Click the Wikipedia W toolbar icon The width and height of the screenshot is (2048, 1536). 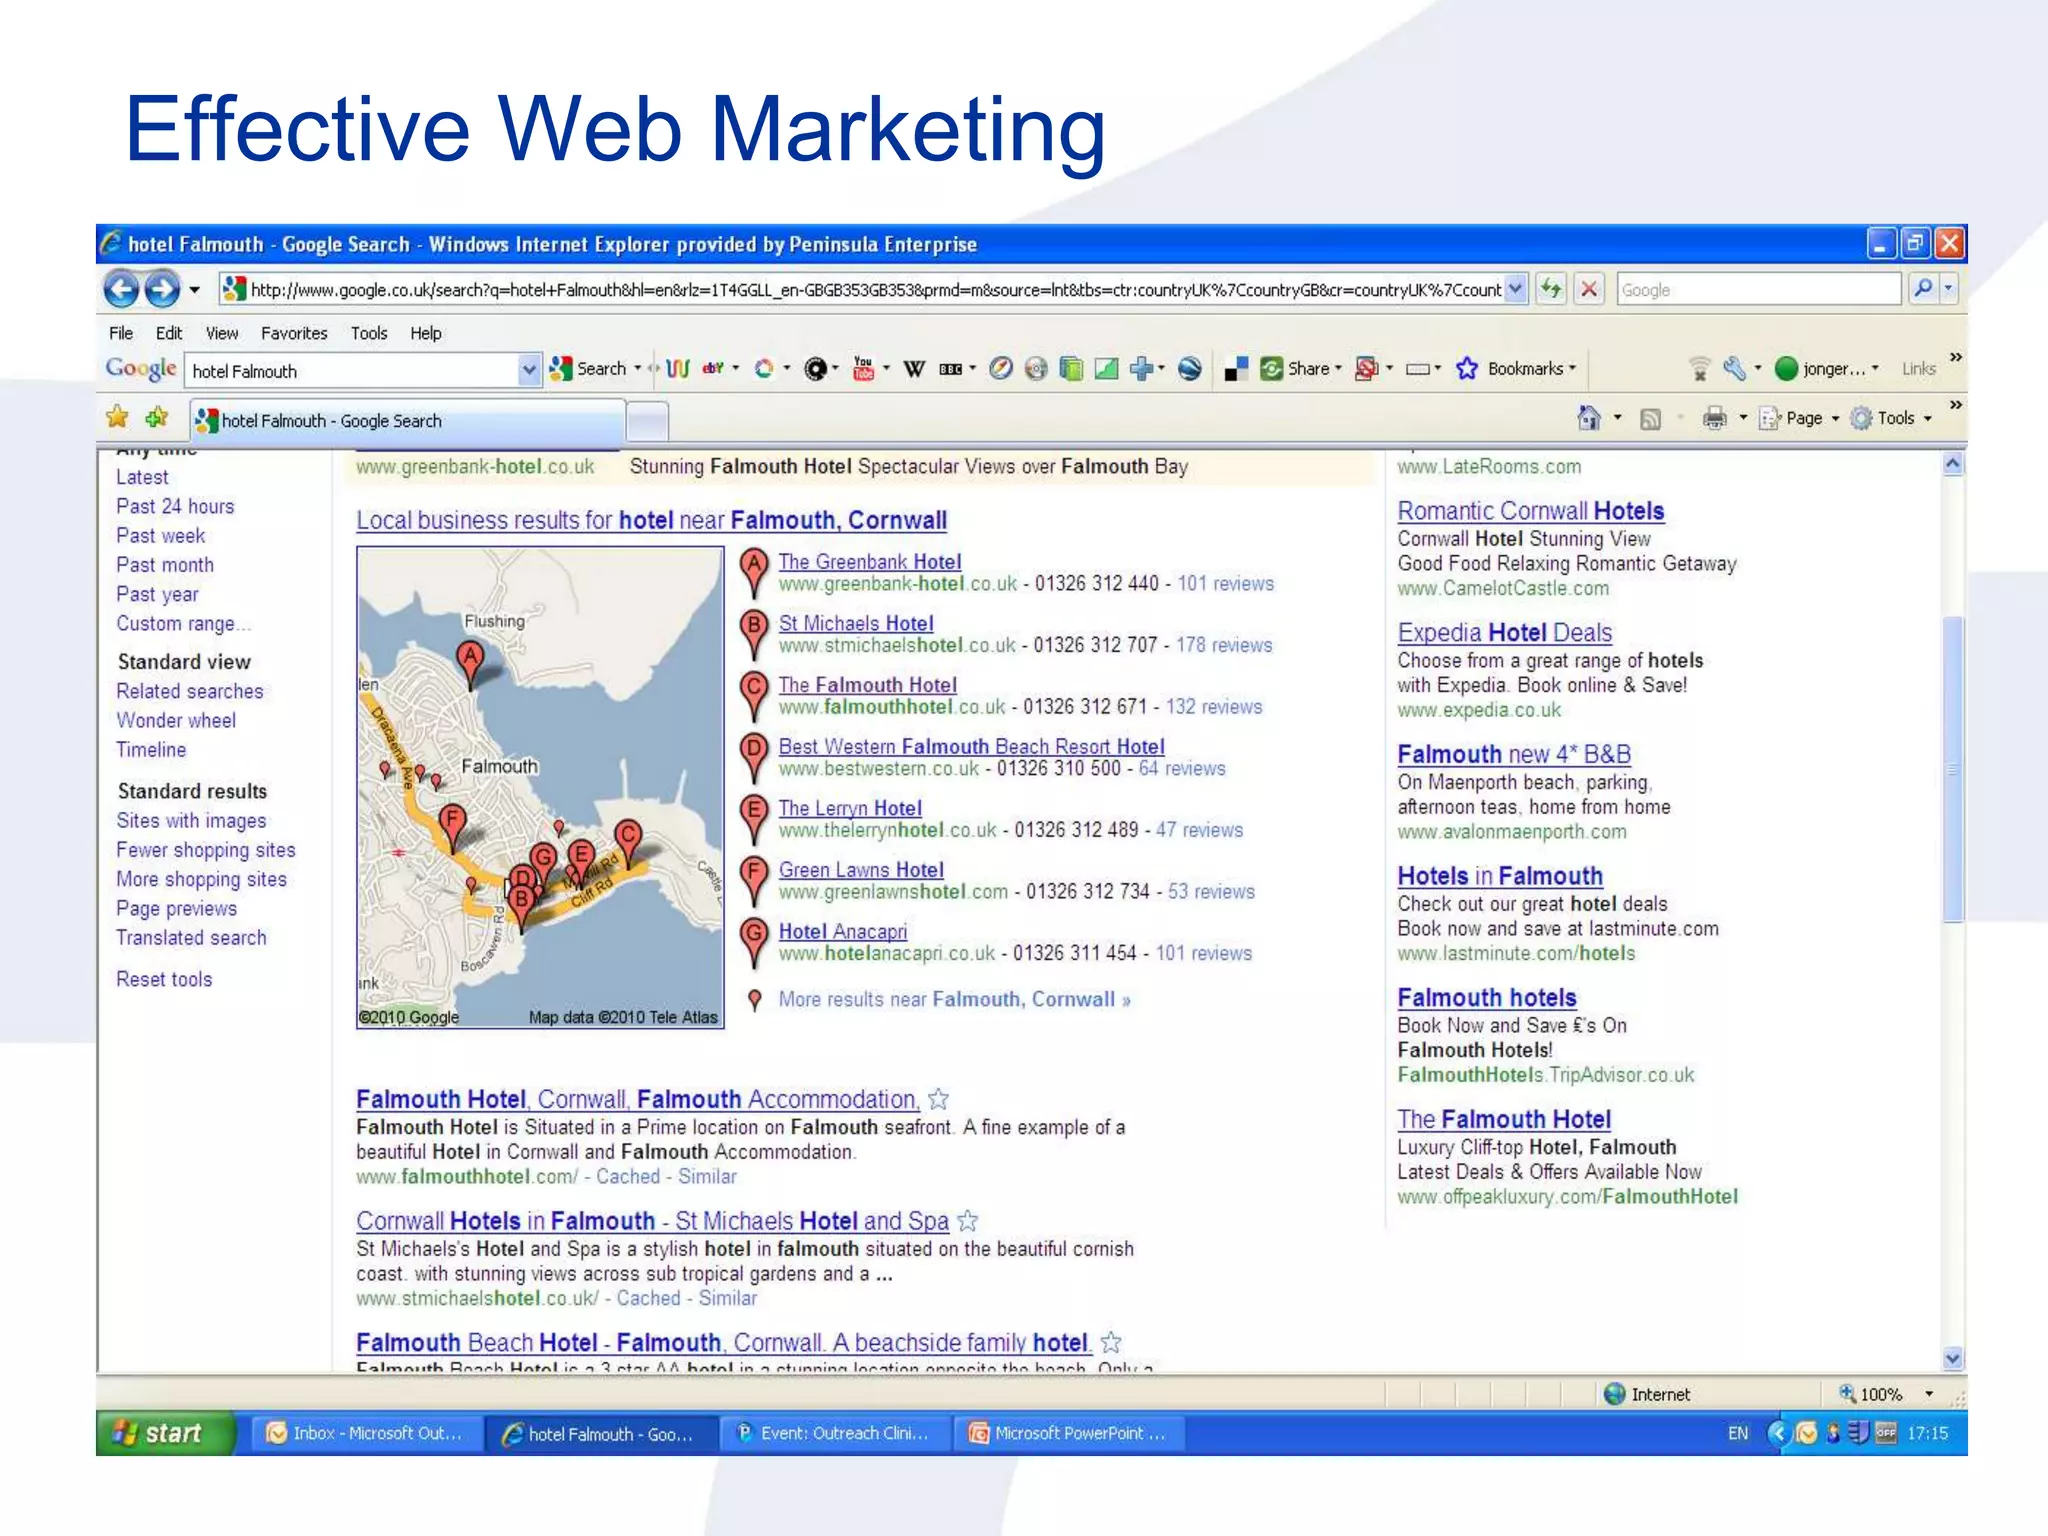tap(914, 369)
